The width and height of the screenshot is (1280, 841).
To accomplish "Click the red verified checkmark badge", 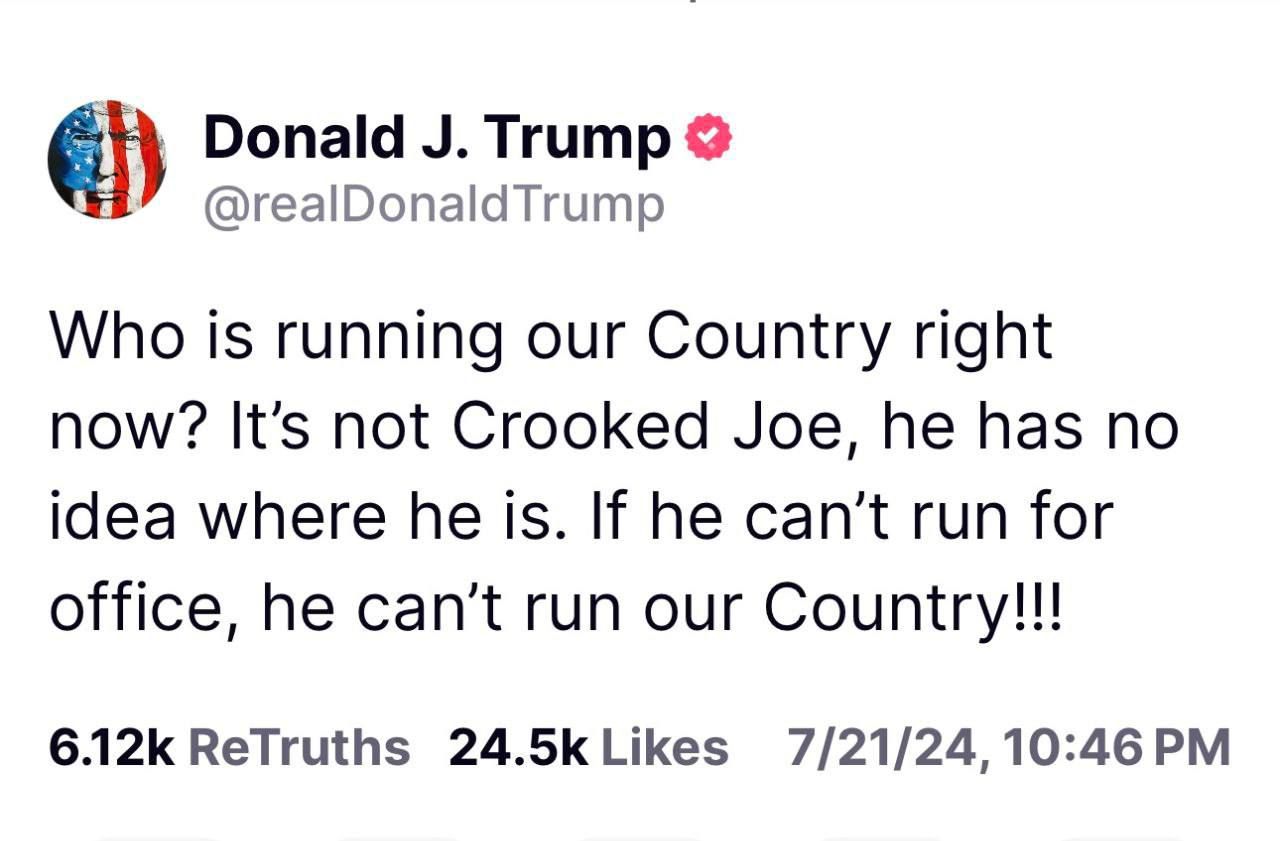I will click(x=707, y=139).
